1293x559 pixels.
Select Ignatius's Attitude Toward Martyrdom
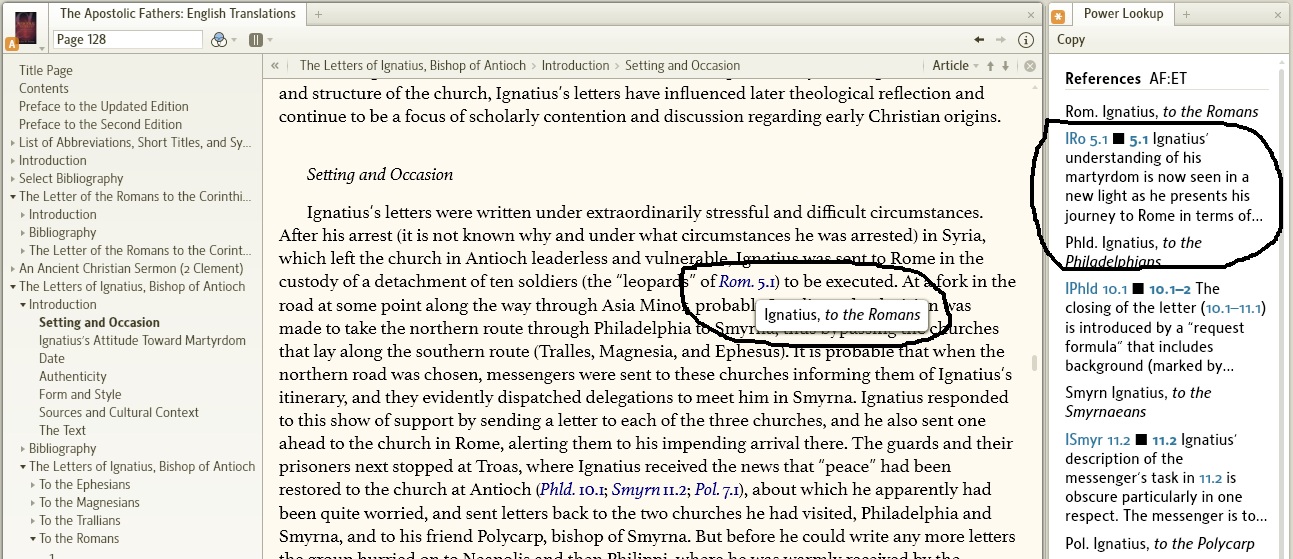click(x=142, y=341)
